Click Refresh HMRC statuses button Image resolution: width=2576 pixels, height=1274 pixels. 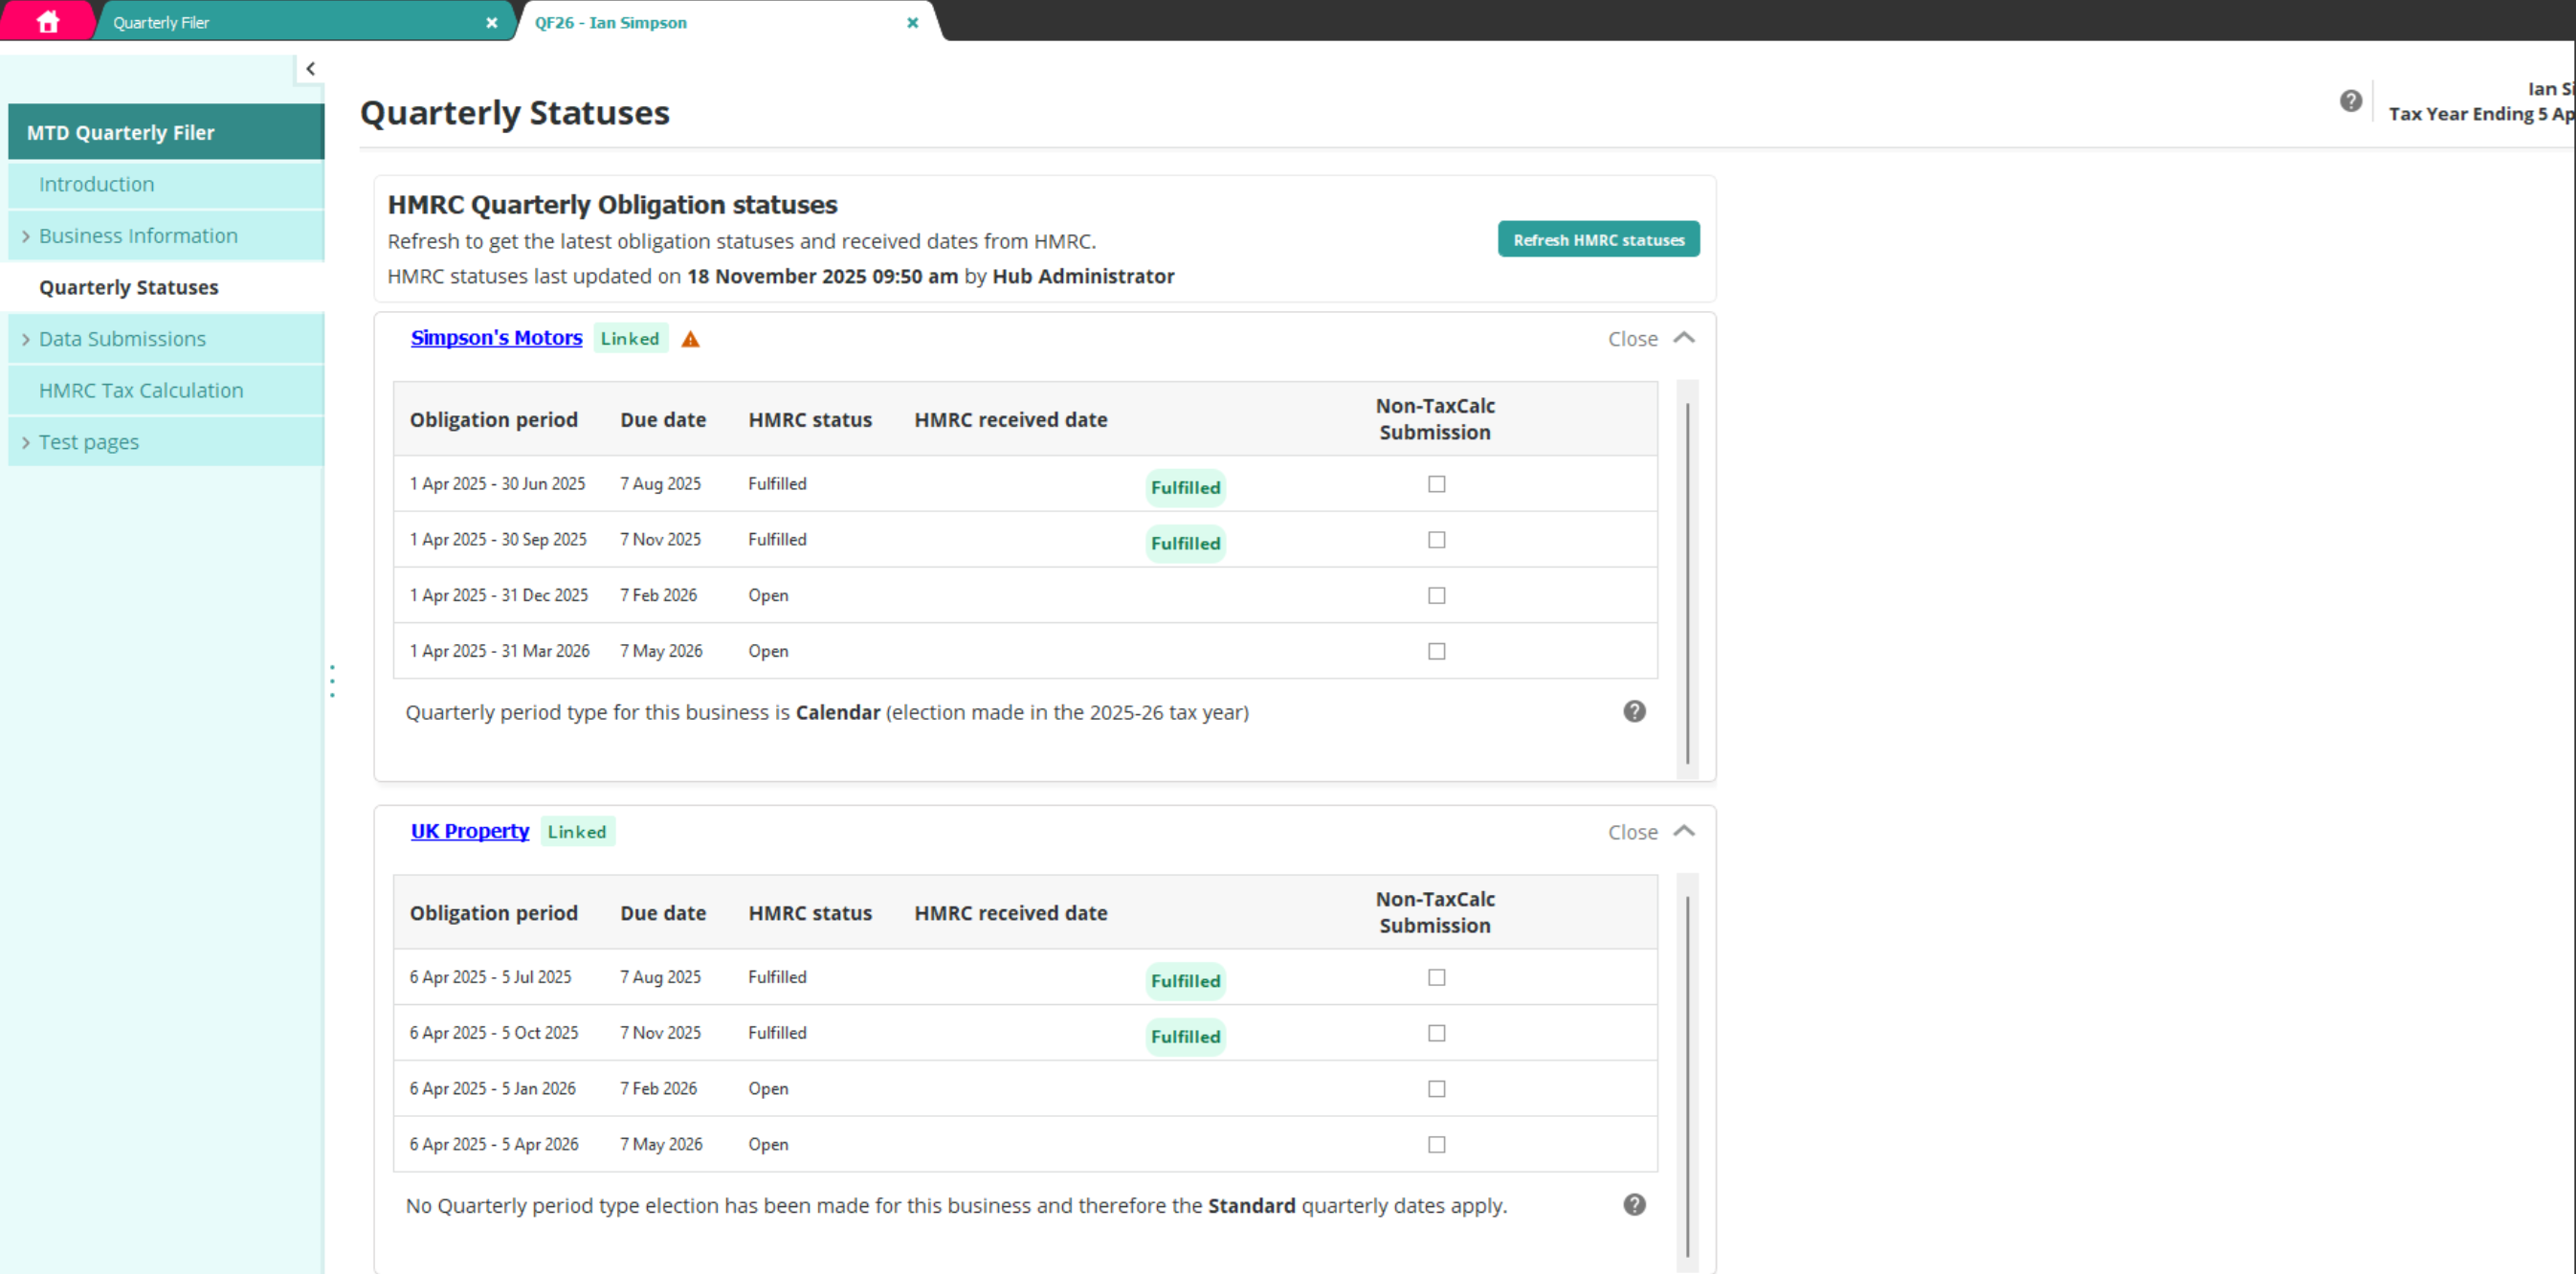(1598, 239)
